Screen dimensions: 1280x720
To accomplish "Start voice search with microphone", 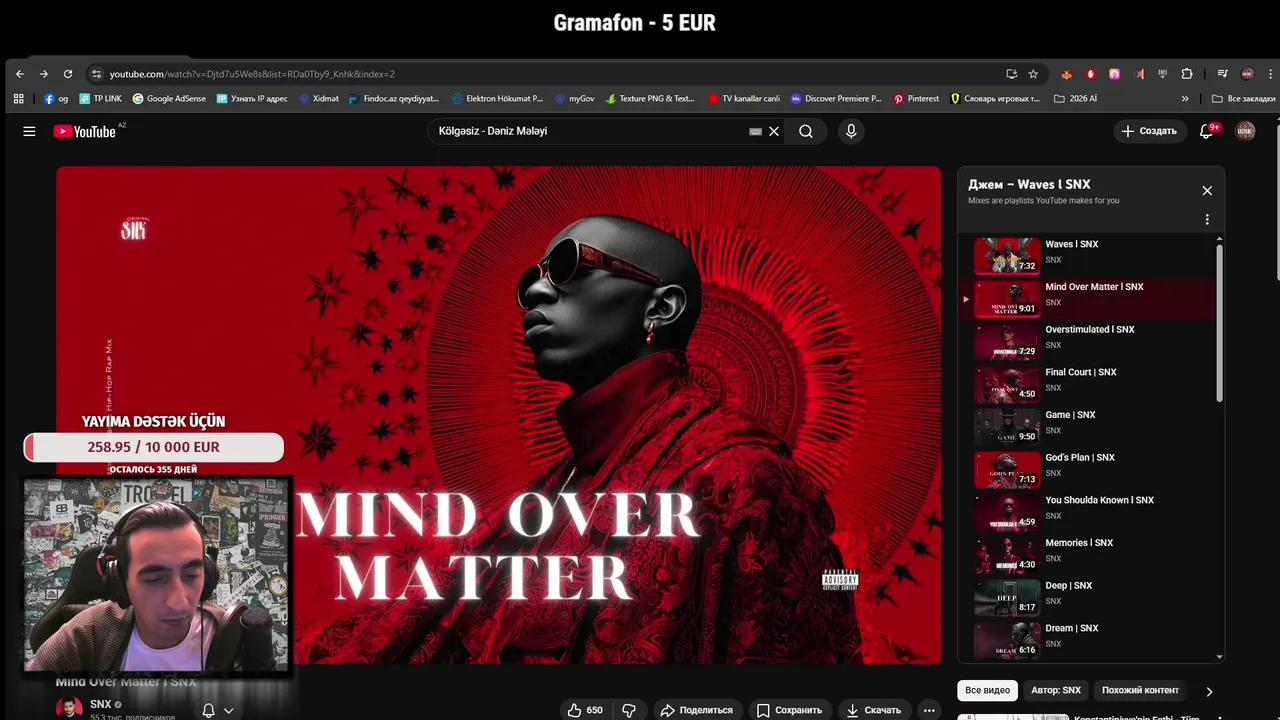I will pos(851,131).
